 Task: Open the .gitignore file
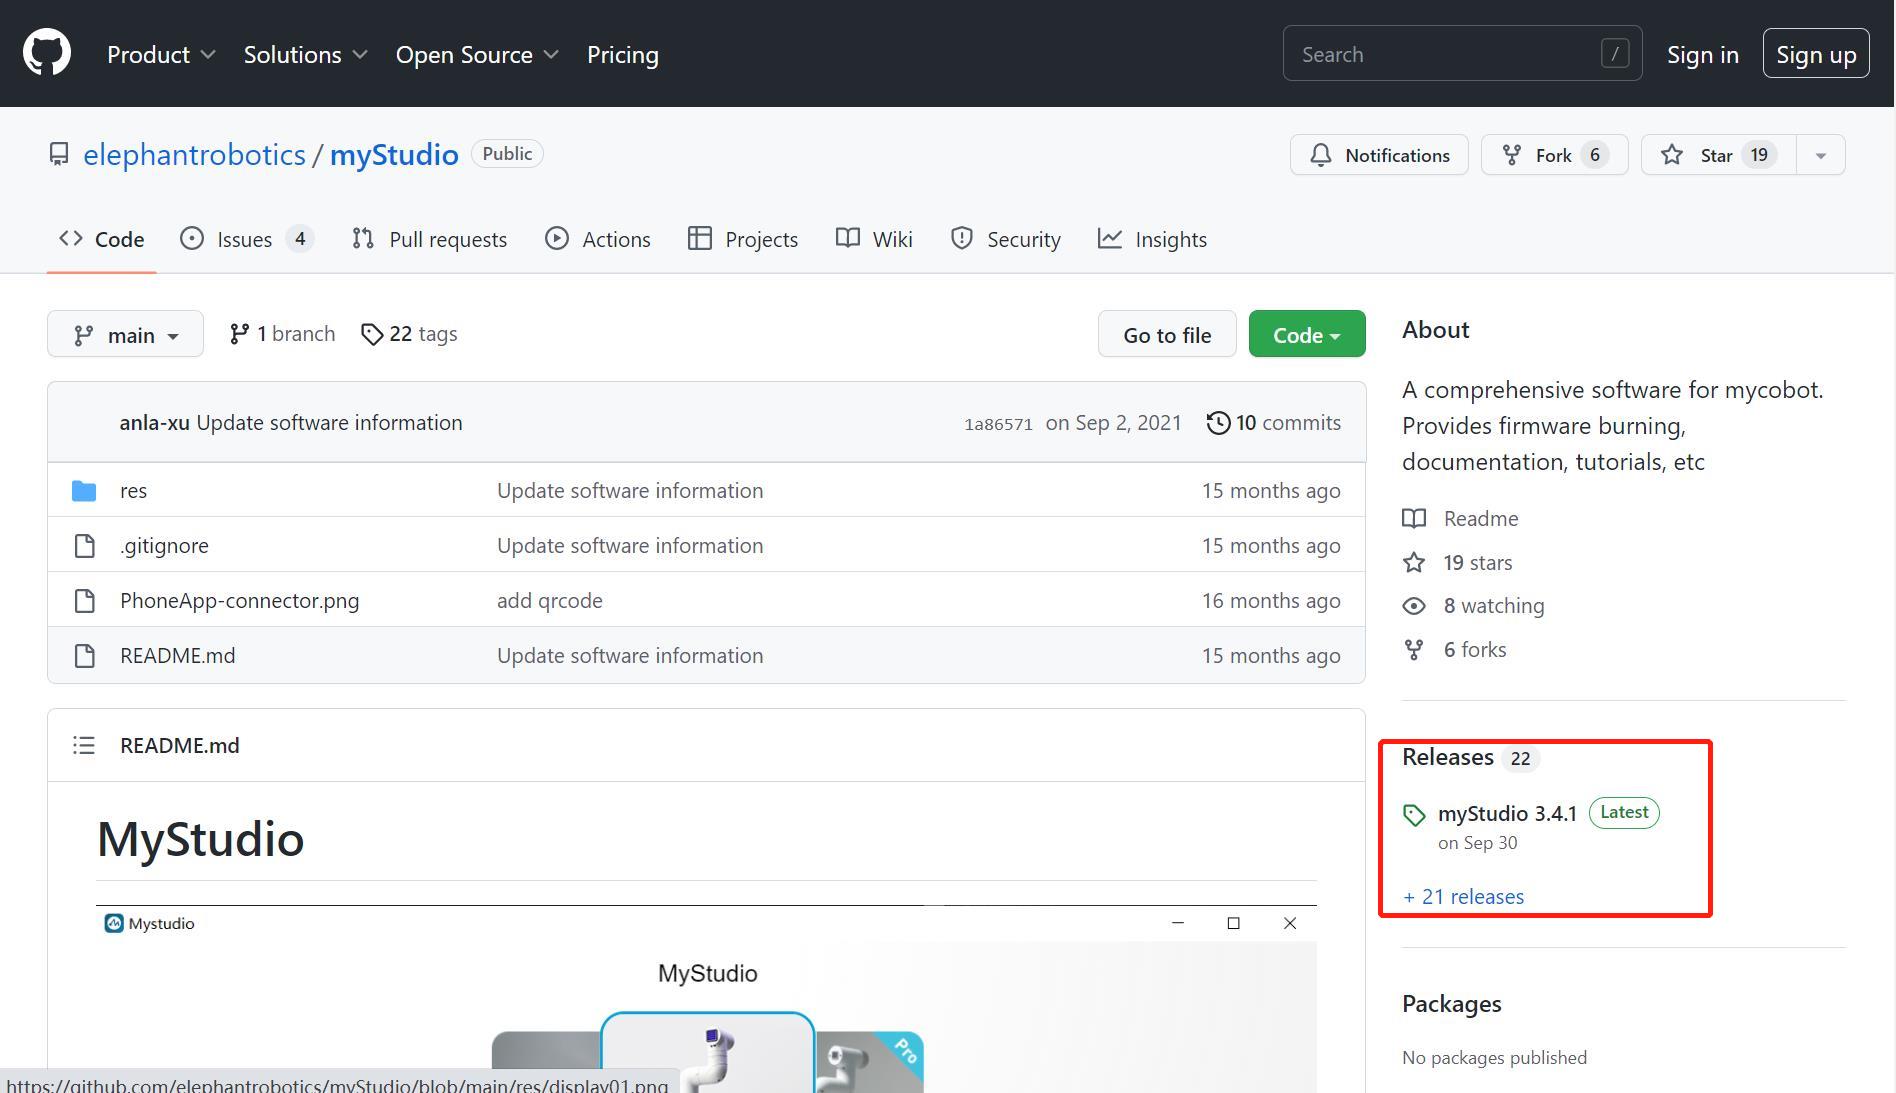click(164, 546)
